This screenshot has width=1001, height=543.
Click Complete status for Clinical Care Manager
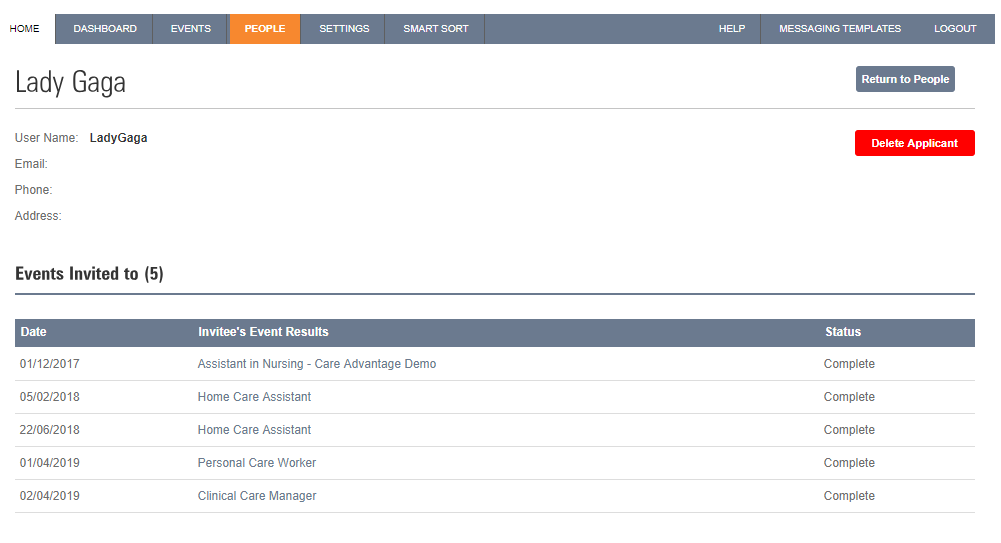point(849,496)
